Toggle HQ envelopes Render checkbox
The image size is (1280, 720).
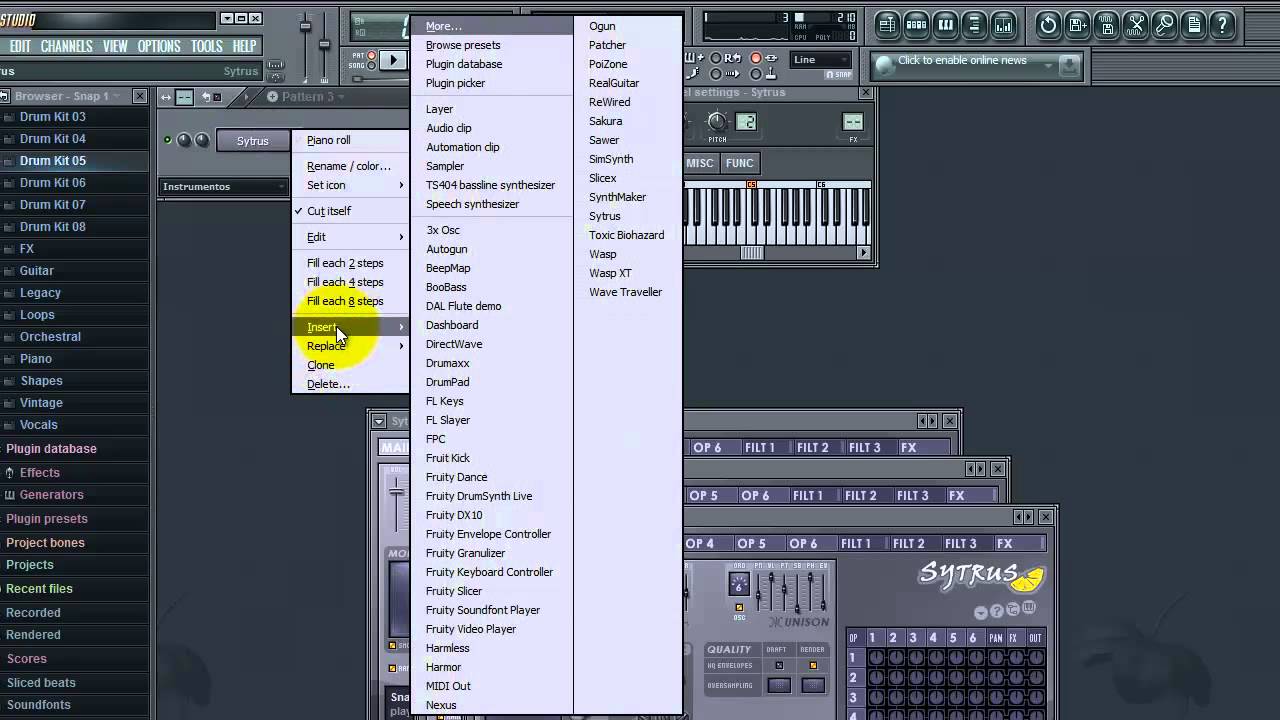(x=813, y=665)
